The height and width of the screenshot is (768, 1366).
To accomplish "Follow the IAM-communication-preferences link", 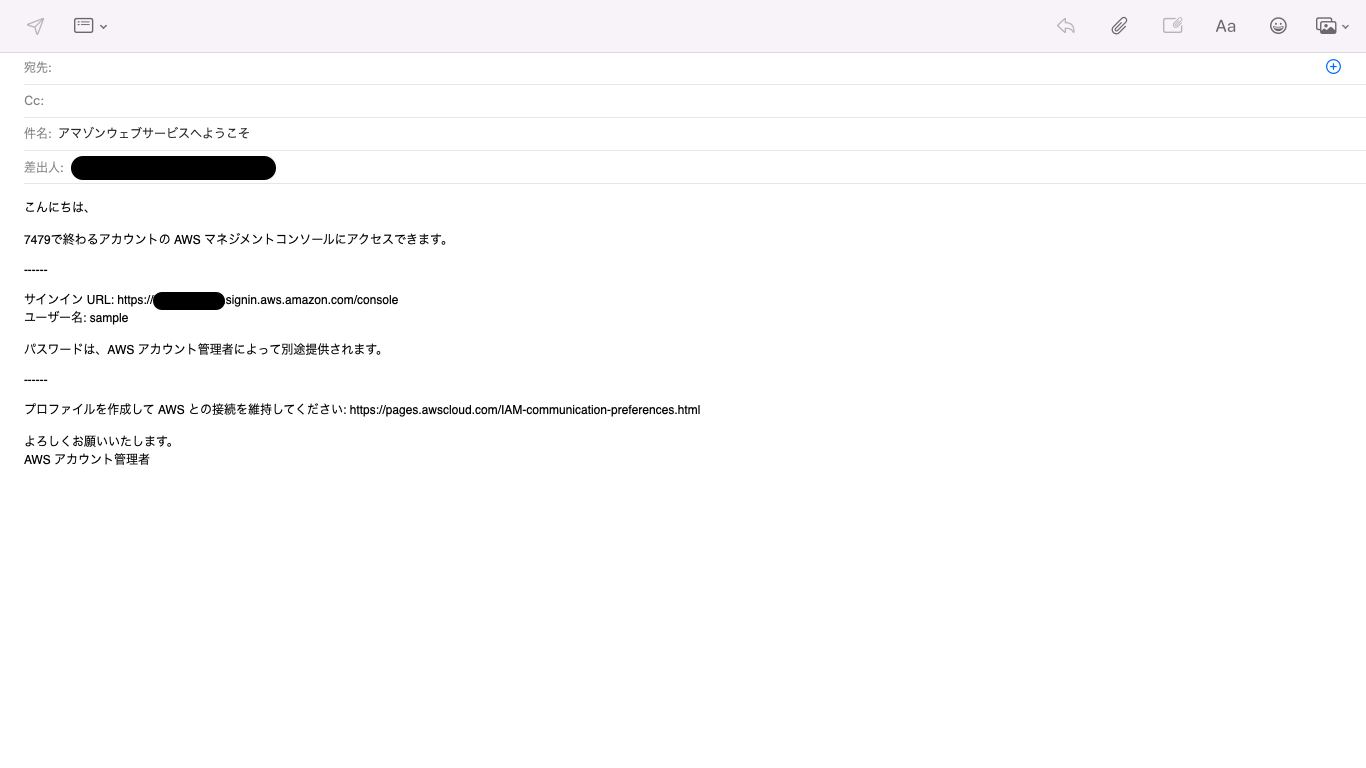I will (525, 409).
